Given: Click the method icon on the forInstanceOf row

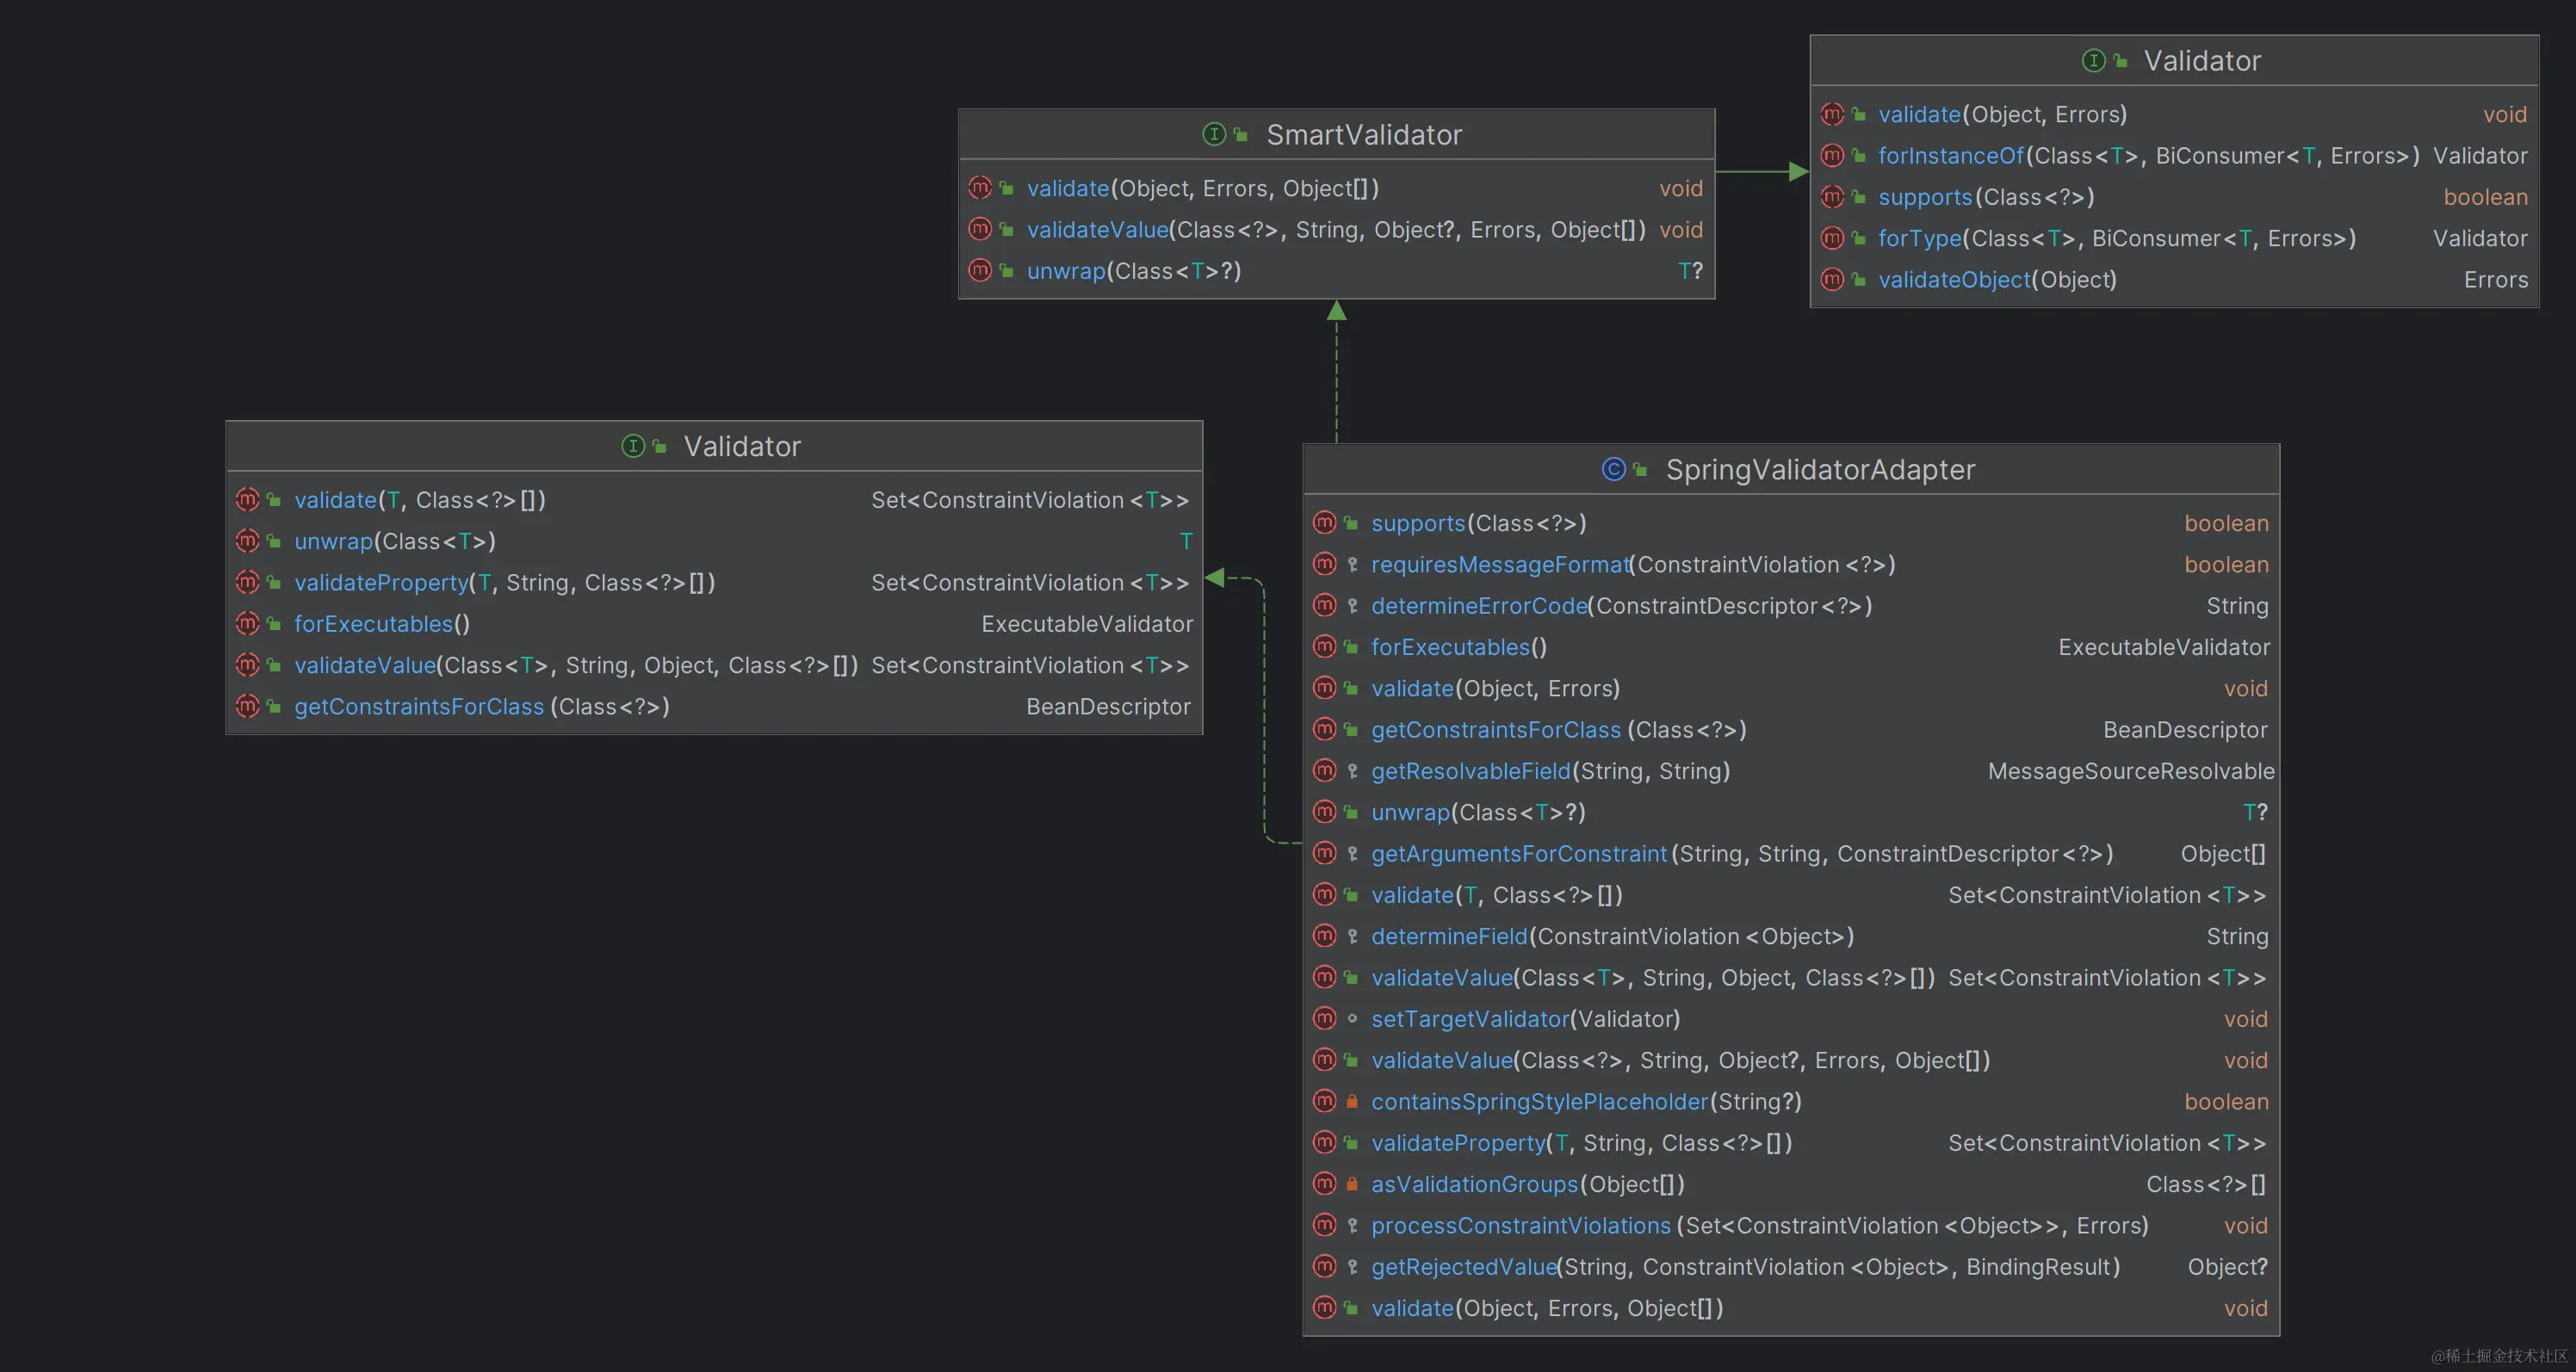Looking at the screenshot, I should click(x=1832, y=155).
